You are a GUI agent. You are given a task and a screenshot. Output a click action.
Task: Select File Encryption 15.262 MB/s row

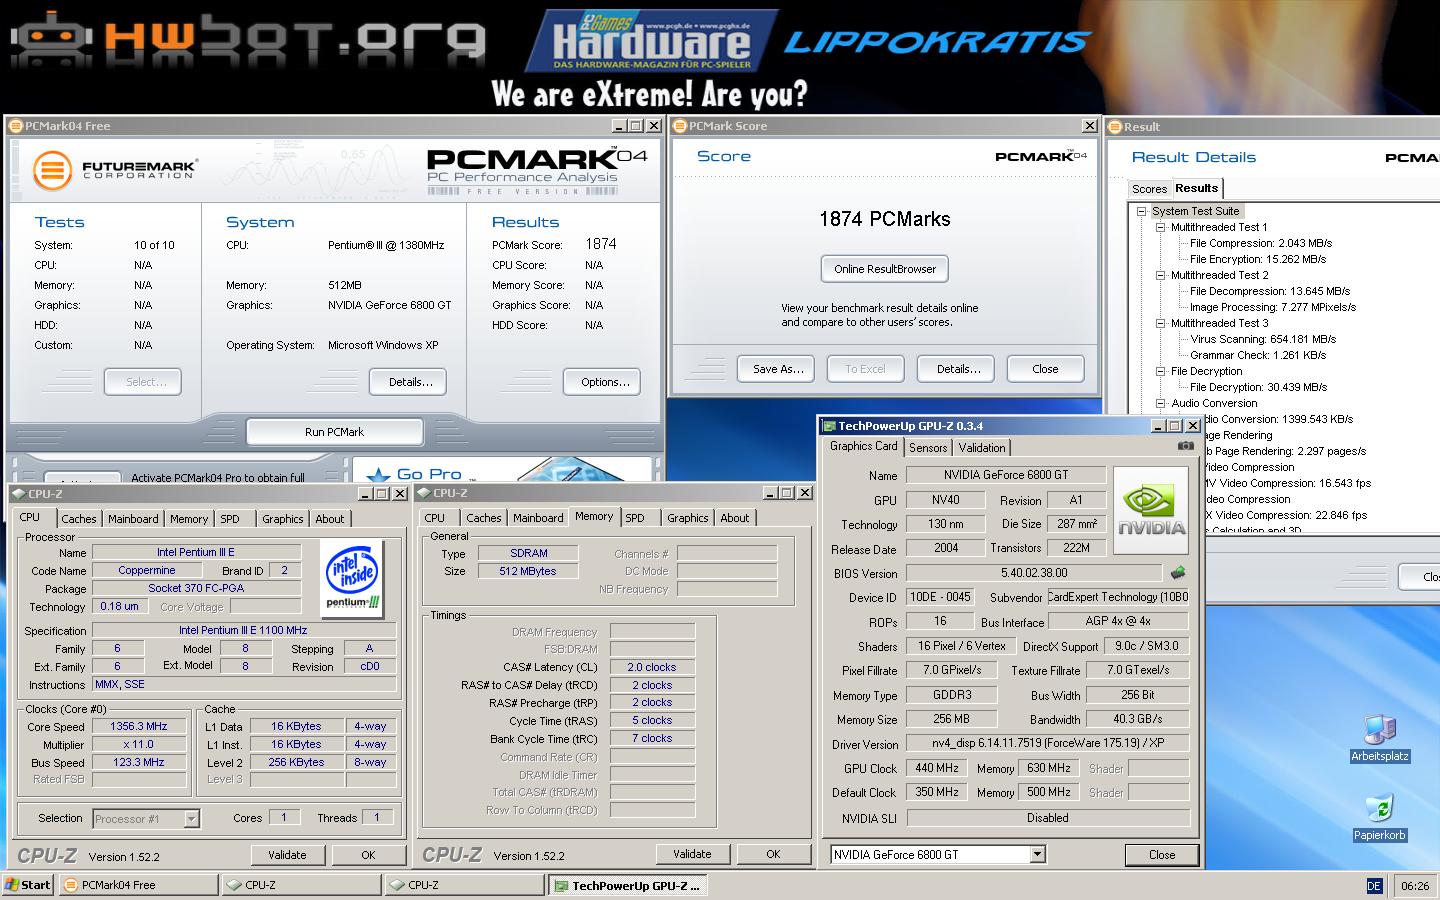tap(1258, 259)
